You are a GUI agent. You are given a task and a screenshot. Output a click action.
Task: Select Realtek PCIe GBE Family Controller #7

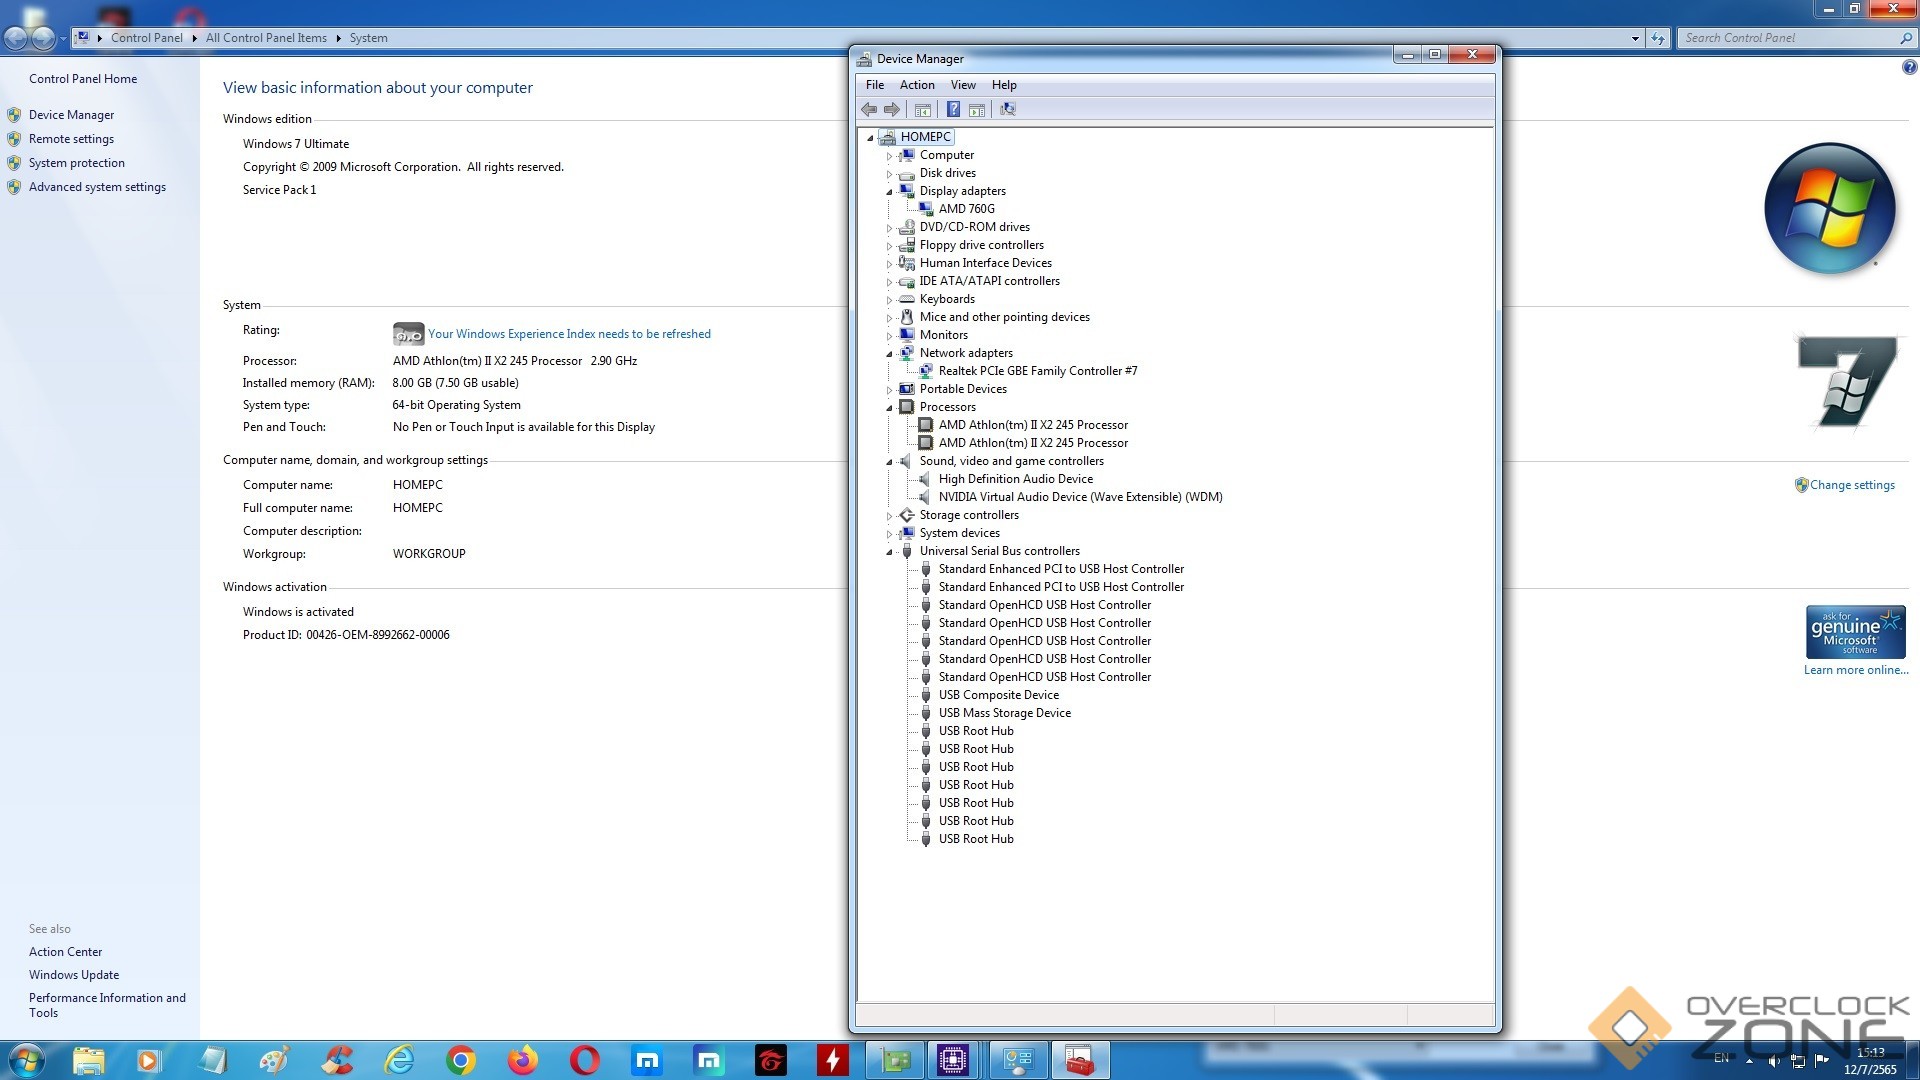point(1037,371)
